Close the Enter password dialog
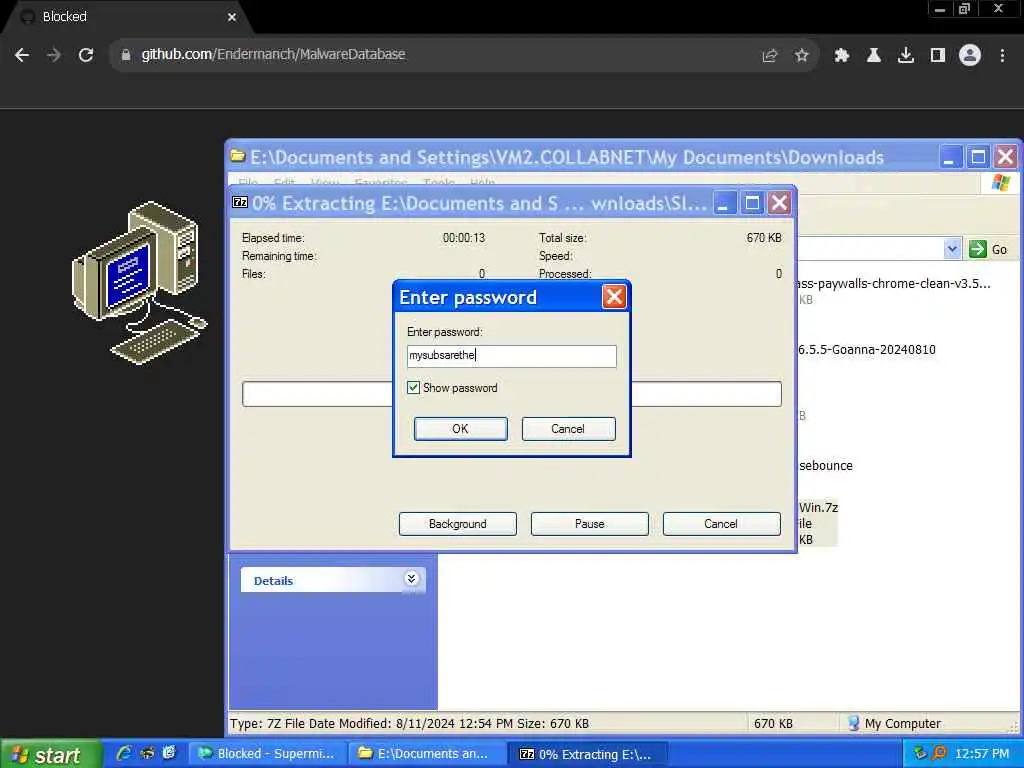This screenshot has width=1024, height=768. pyautogui.click(x=614, y=297)
